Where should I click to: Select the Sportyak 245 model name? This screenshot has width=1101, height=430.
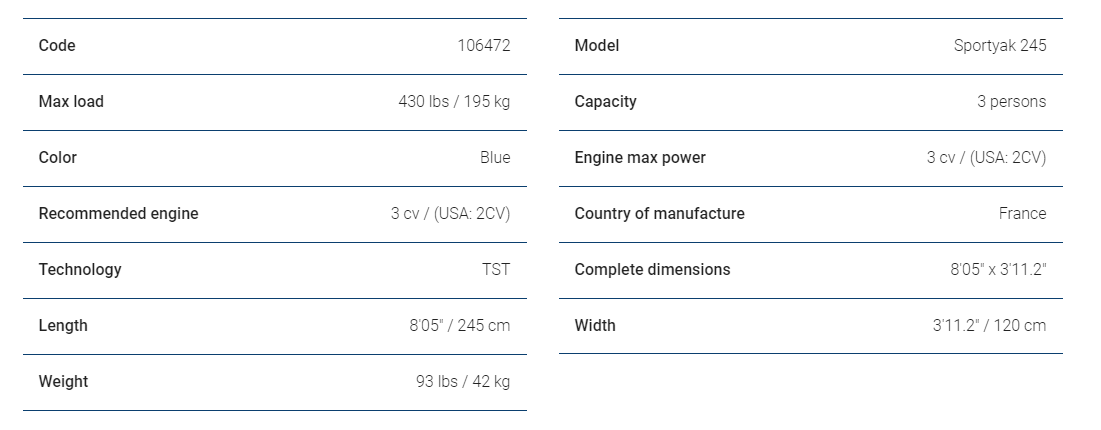pyautogui.click(x=1000, y=46)
